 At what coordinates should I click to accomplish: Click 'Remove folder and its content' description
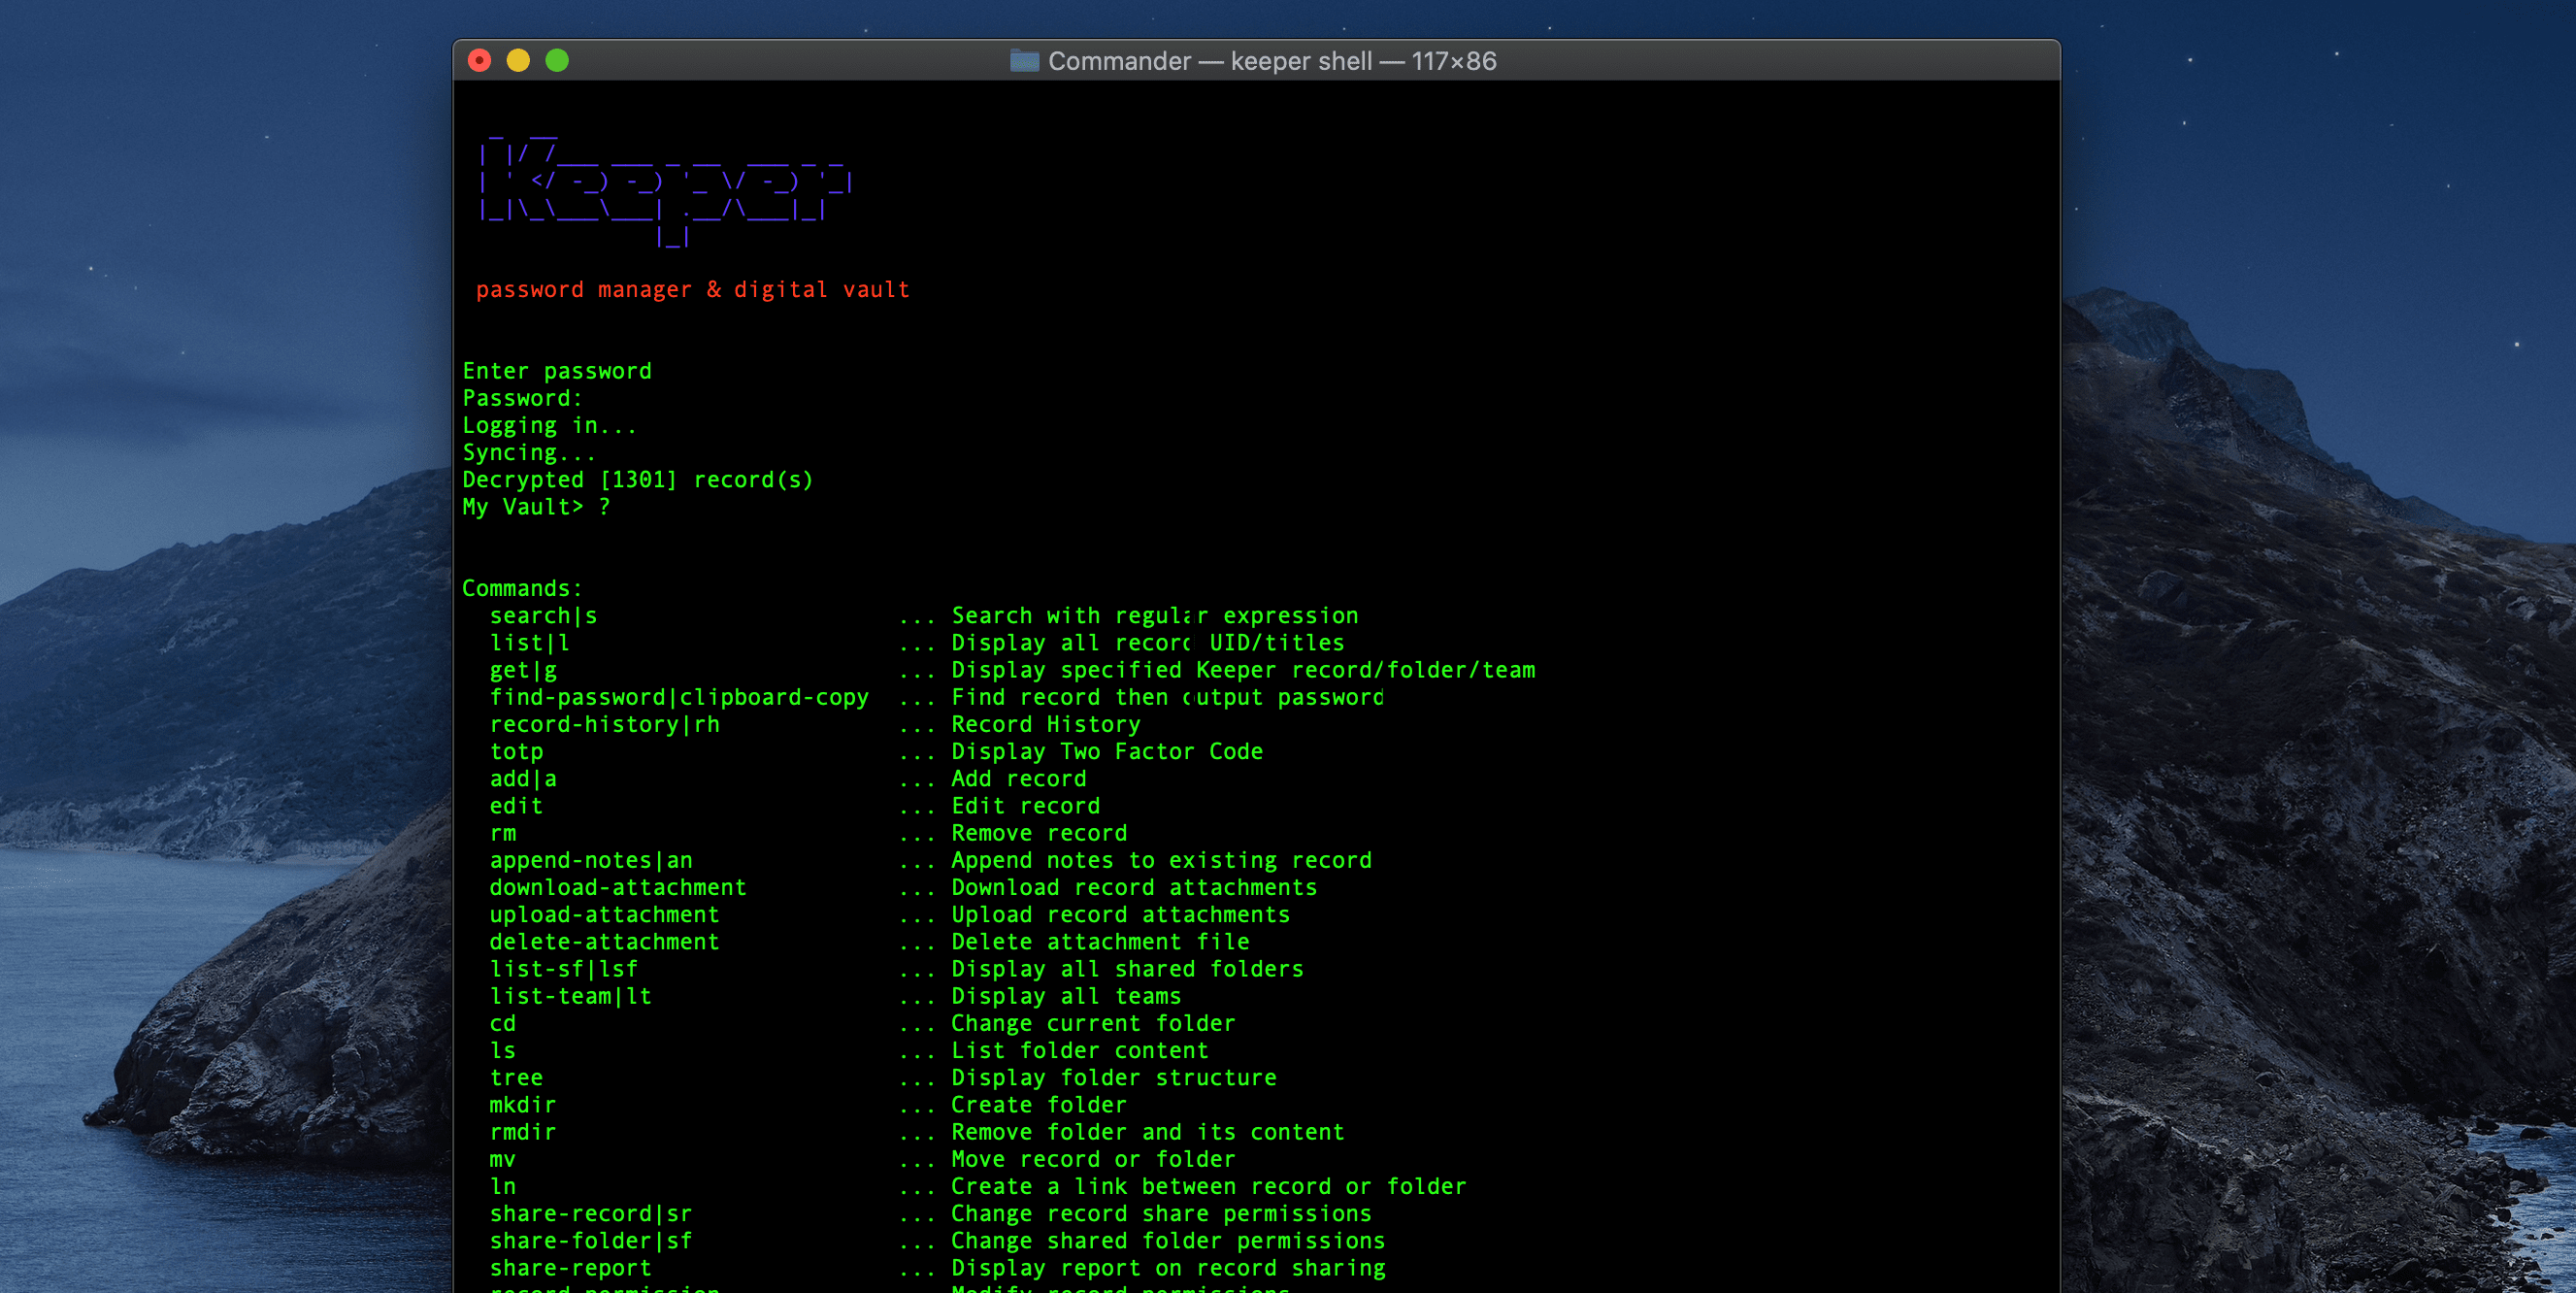pos(1148,1132)
